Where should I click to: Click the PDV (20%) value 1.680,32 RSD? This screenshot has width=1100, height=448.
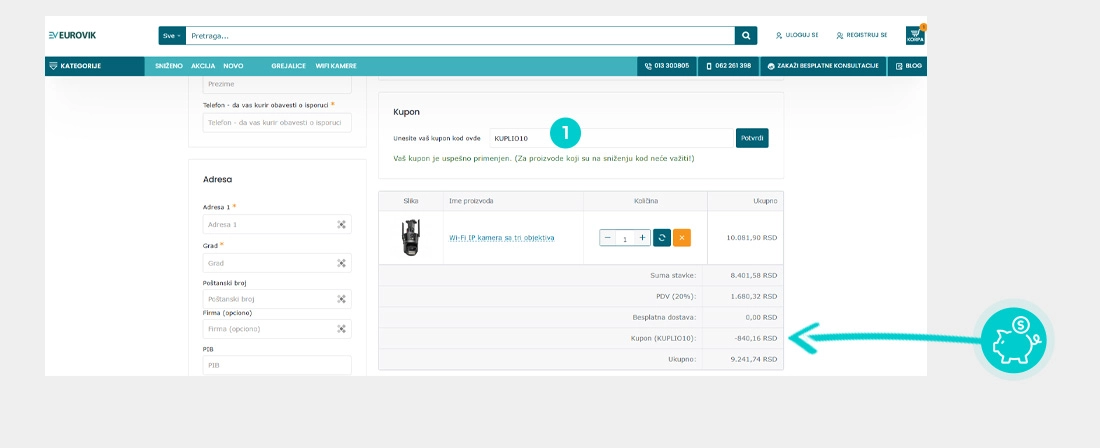pyautogui.click(x=754, y=297)
